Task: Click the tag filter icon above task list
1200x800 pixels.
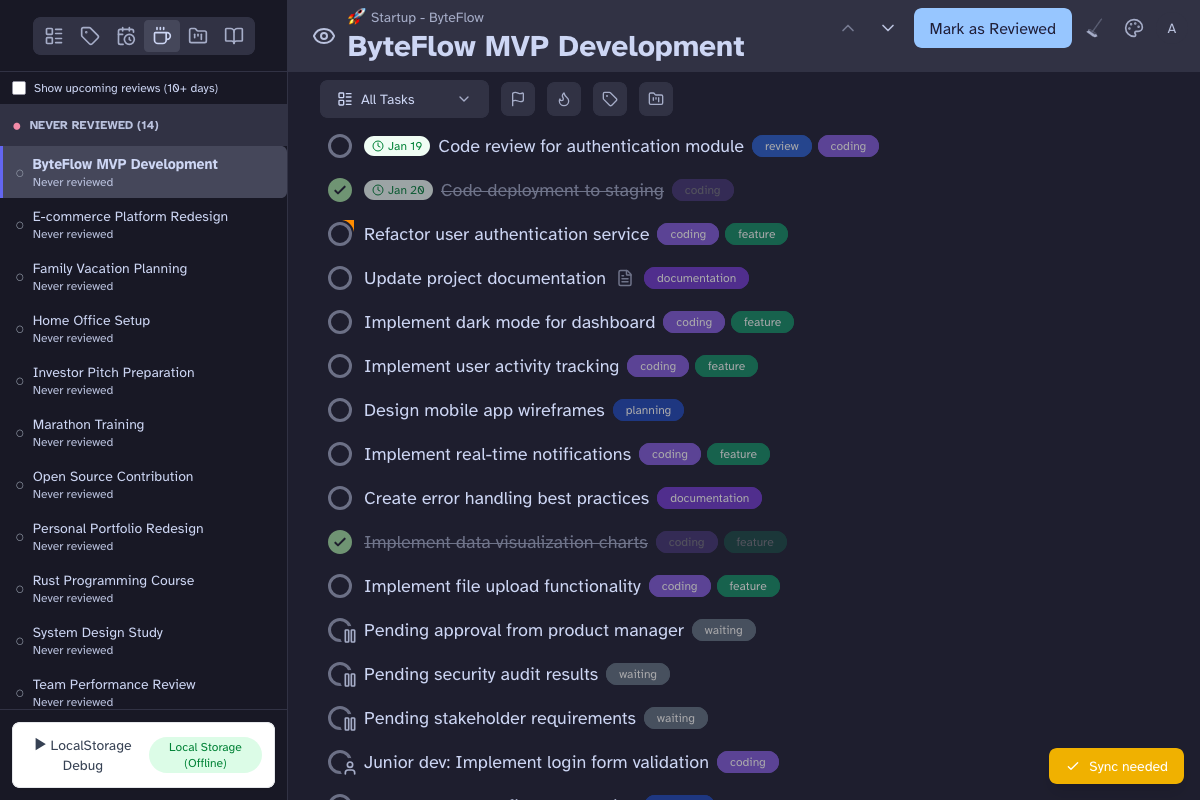Action: coord(610,99)
